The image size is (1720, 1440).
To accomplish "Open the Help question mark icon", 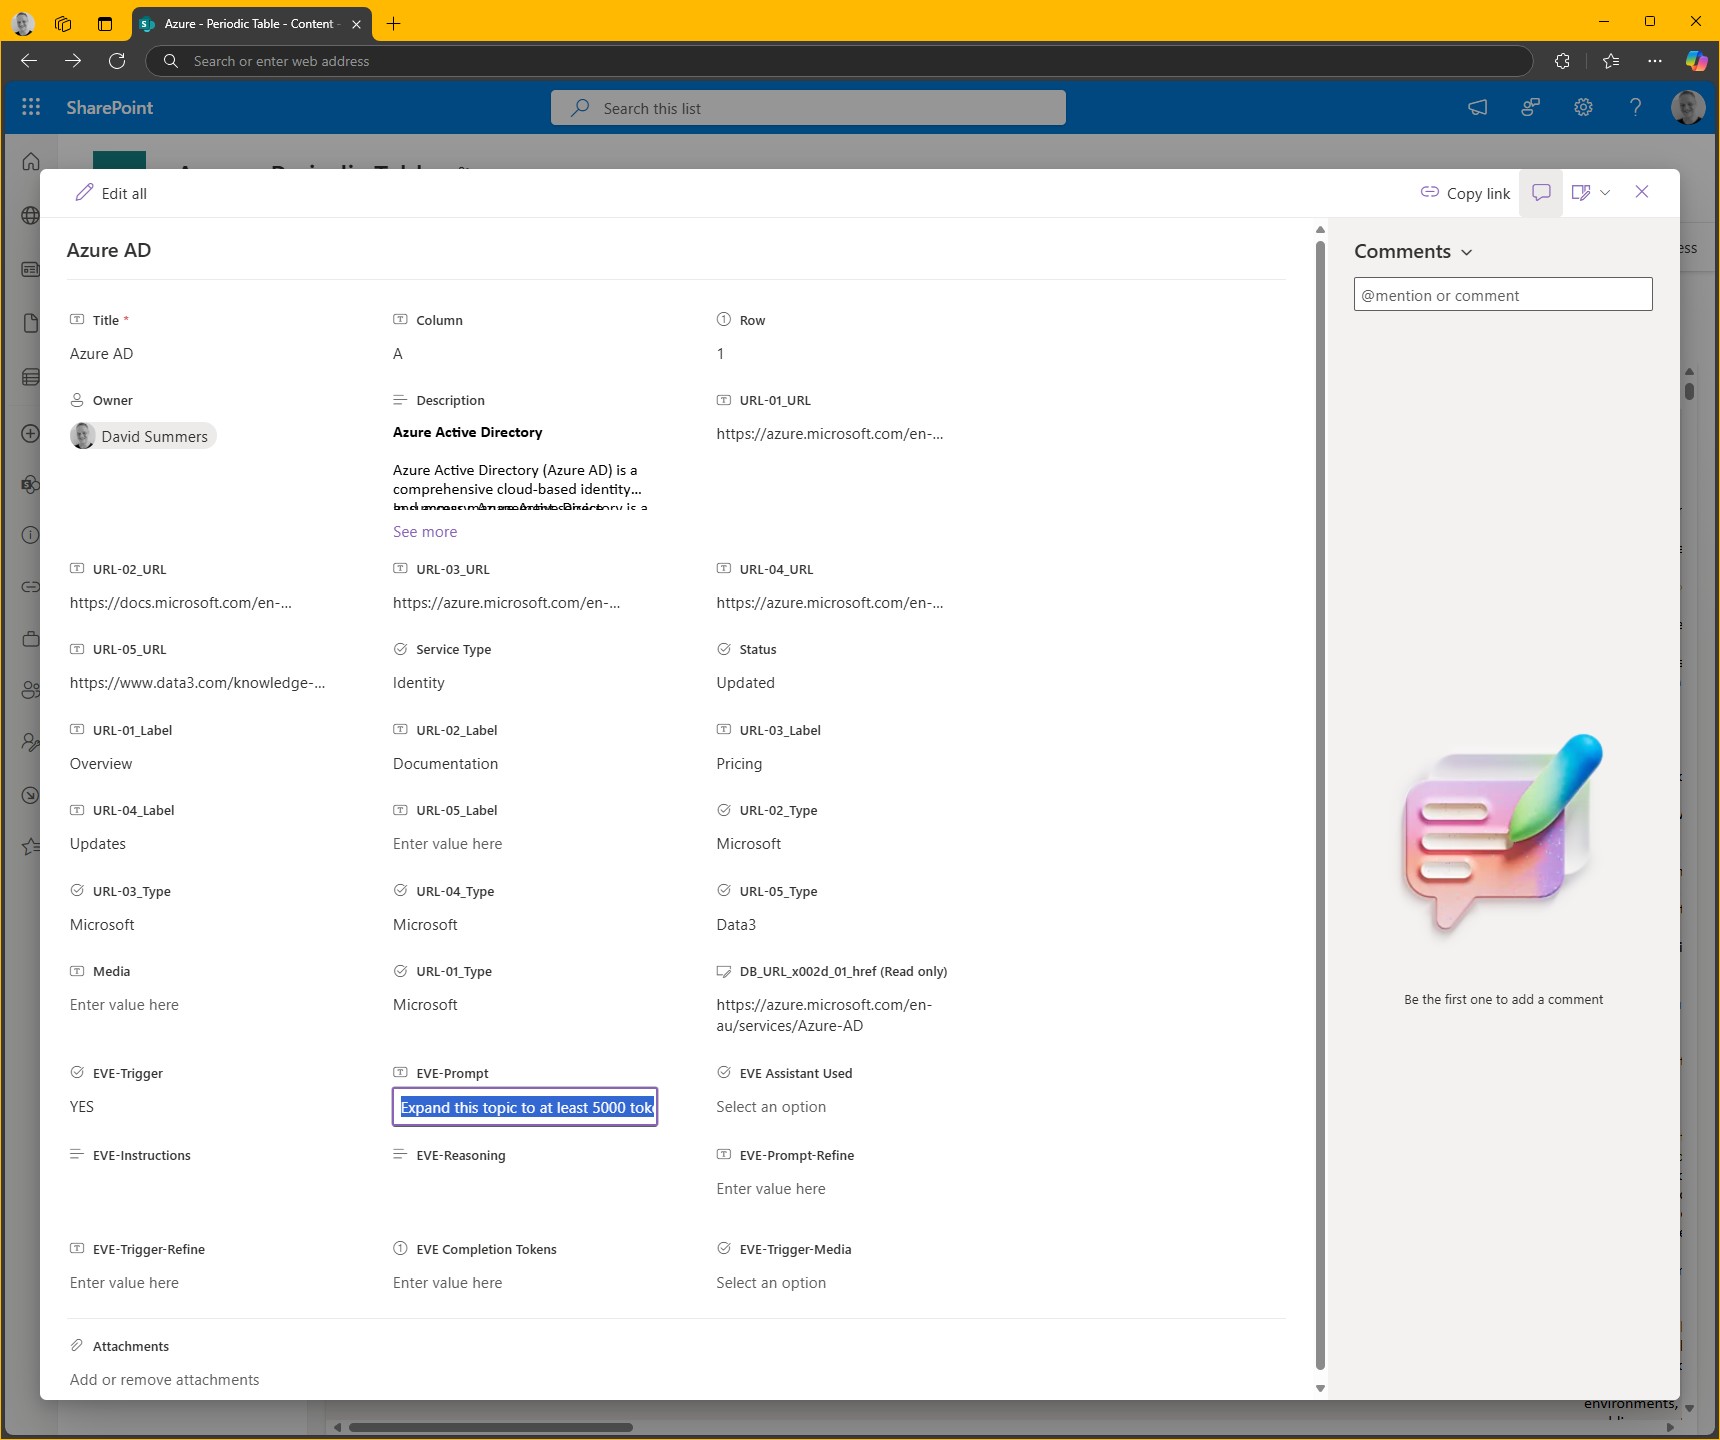I will click(x=1634, y=107).
